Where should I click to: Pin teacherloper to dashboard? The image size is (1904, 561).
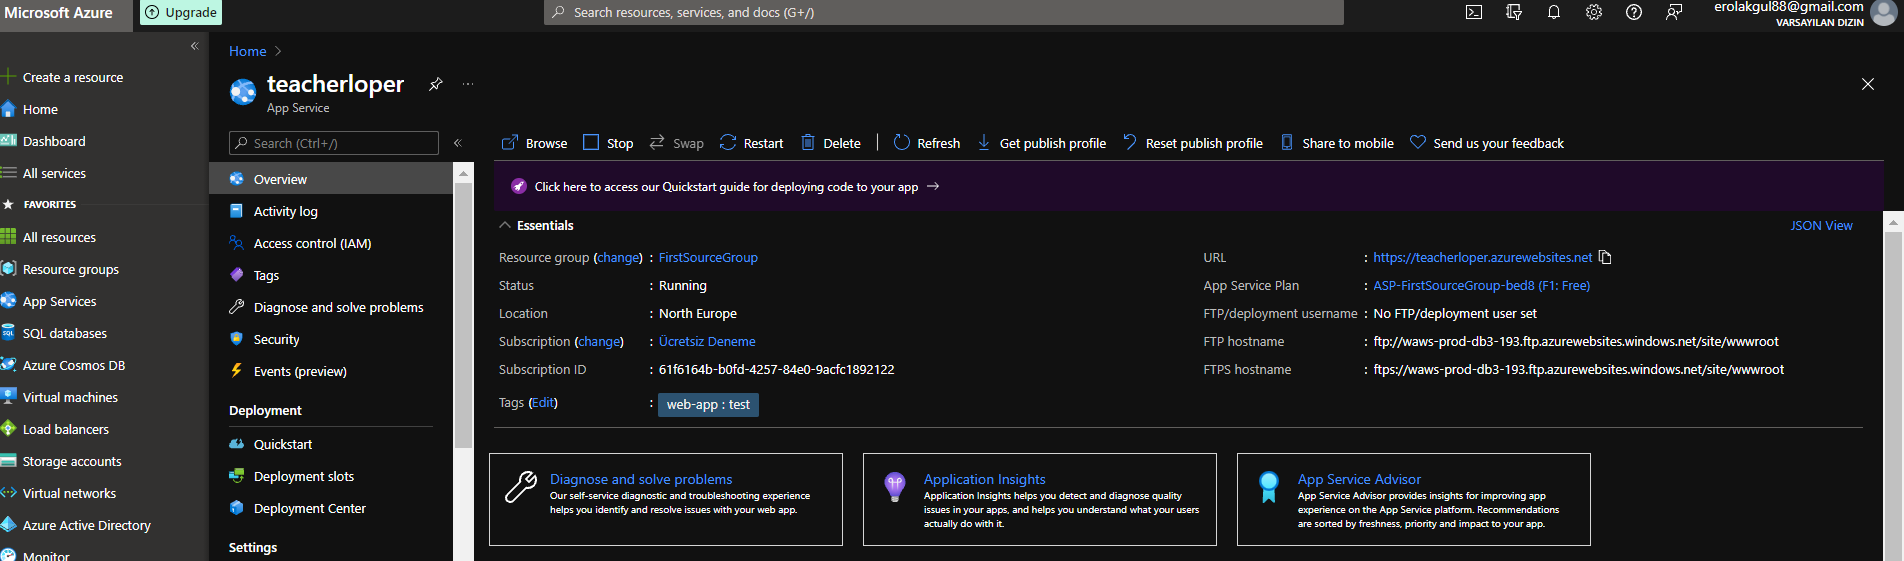[436, 85]
